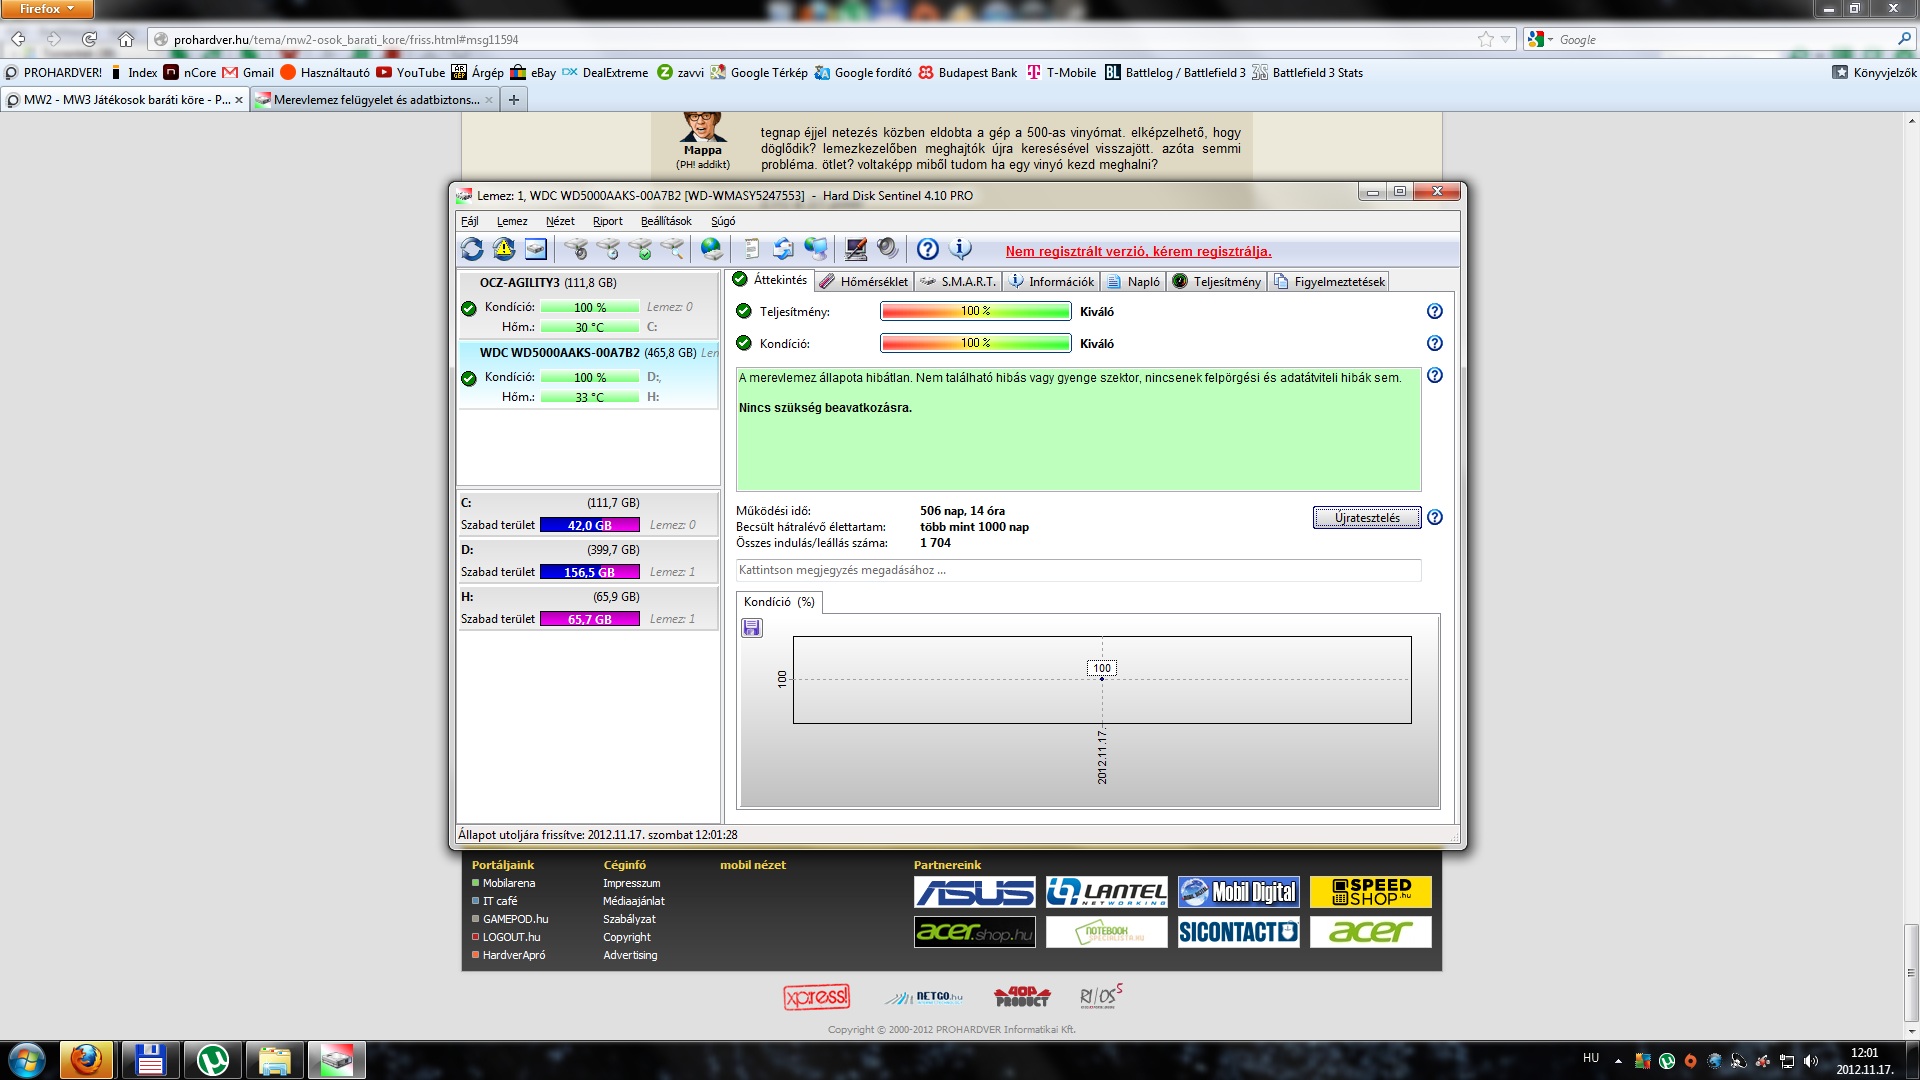Image resolution: width=1920 pixels, height=1080 pixels.
Task: Click the comment field 'Kattintson megjegyzés megadásához'
Action: coord(1078,570)
